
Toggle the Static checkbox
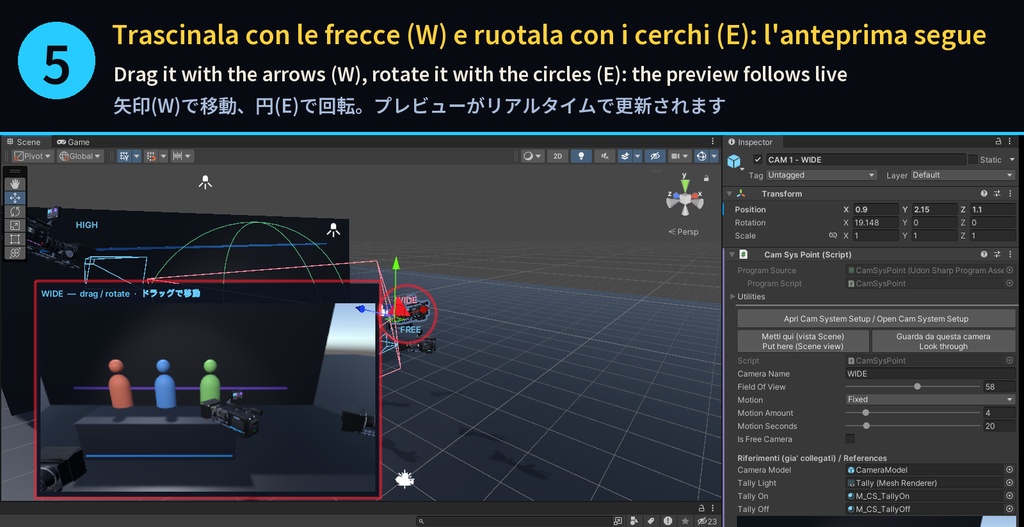[973, 159]
